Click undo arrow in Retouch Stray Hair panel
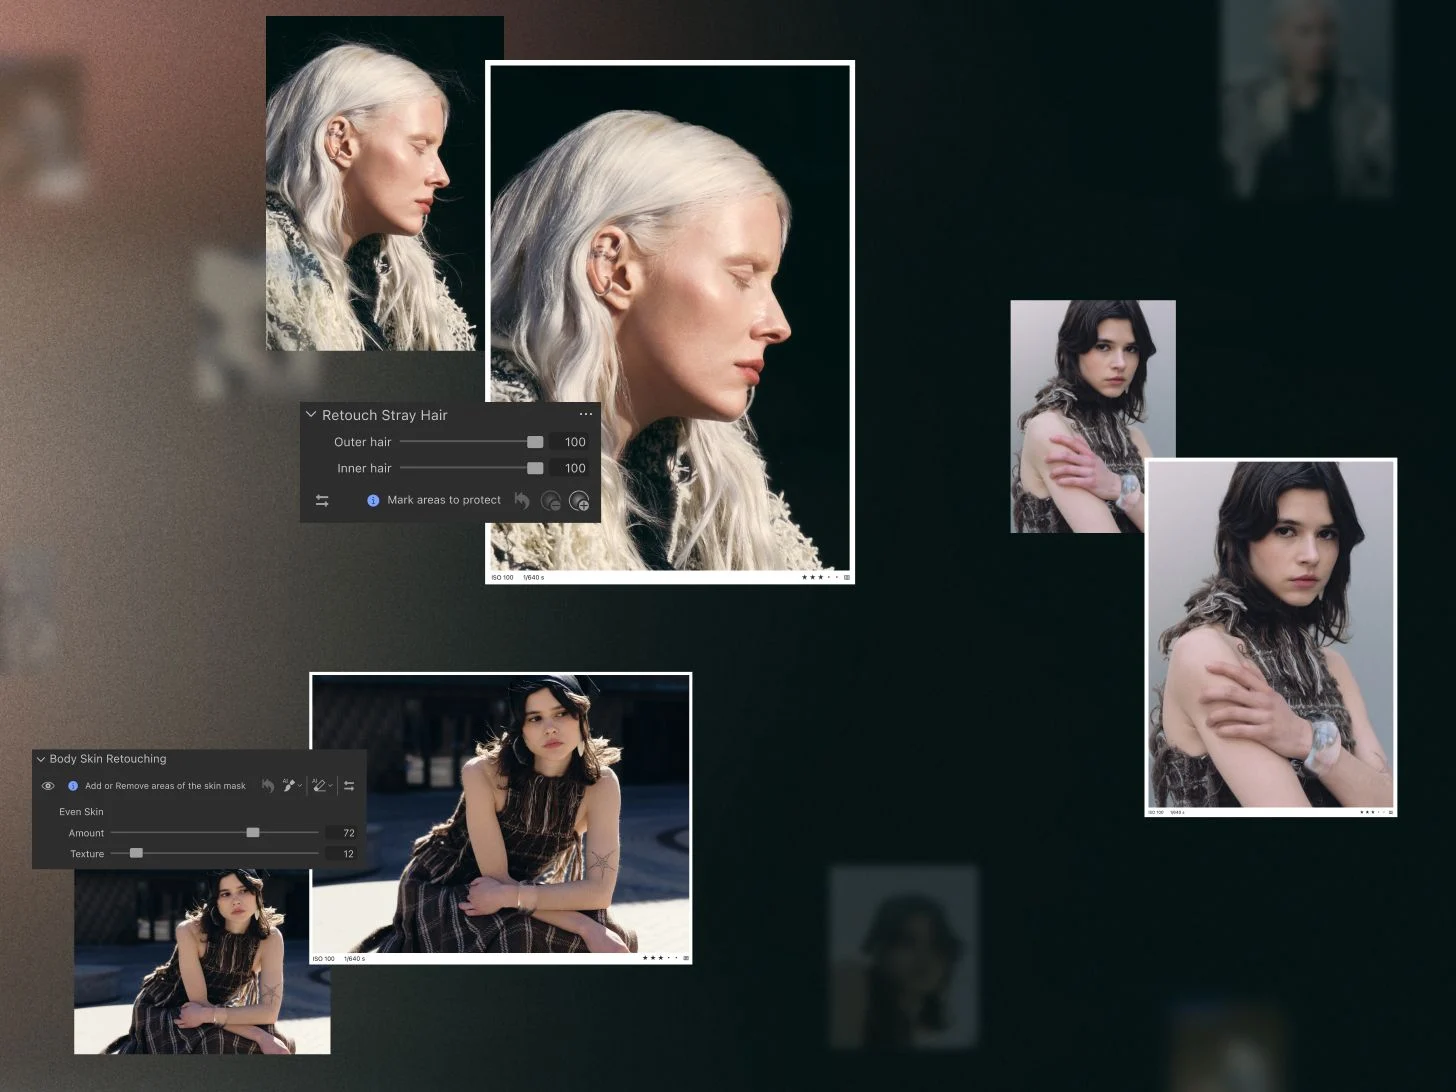Screen dimensions: 1456x1092 click(522, 500)
